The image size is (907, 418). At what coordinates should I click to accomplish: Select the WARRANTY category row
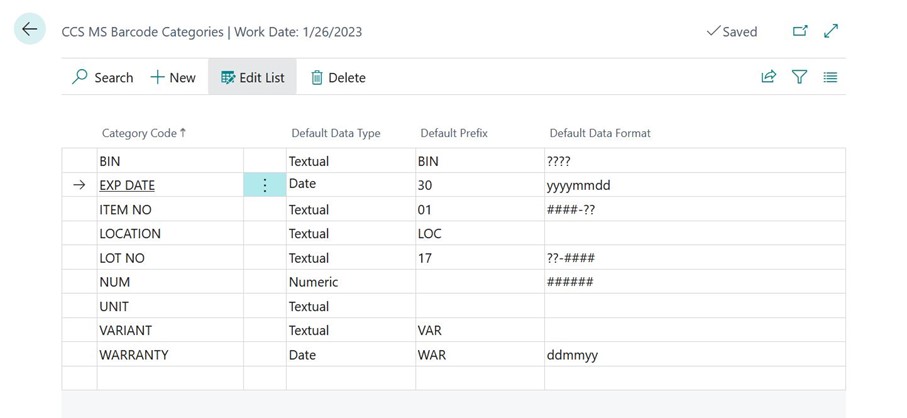(133, 355)
